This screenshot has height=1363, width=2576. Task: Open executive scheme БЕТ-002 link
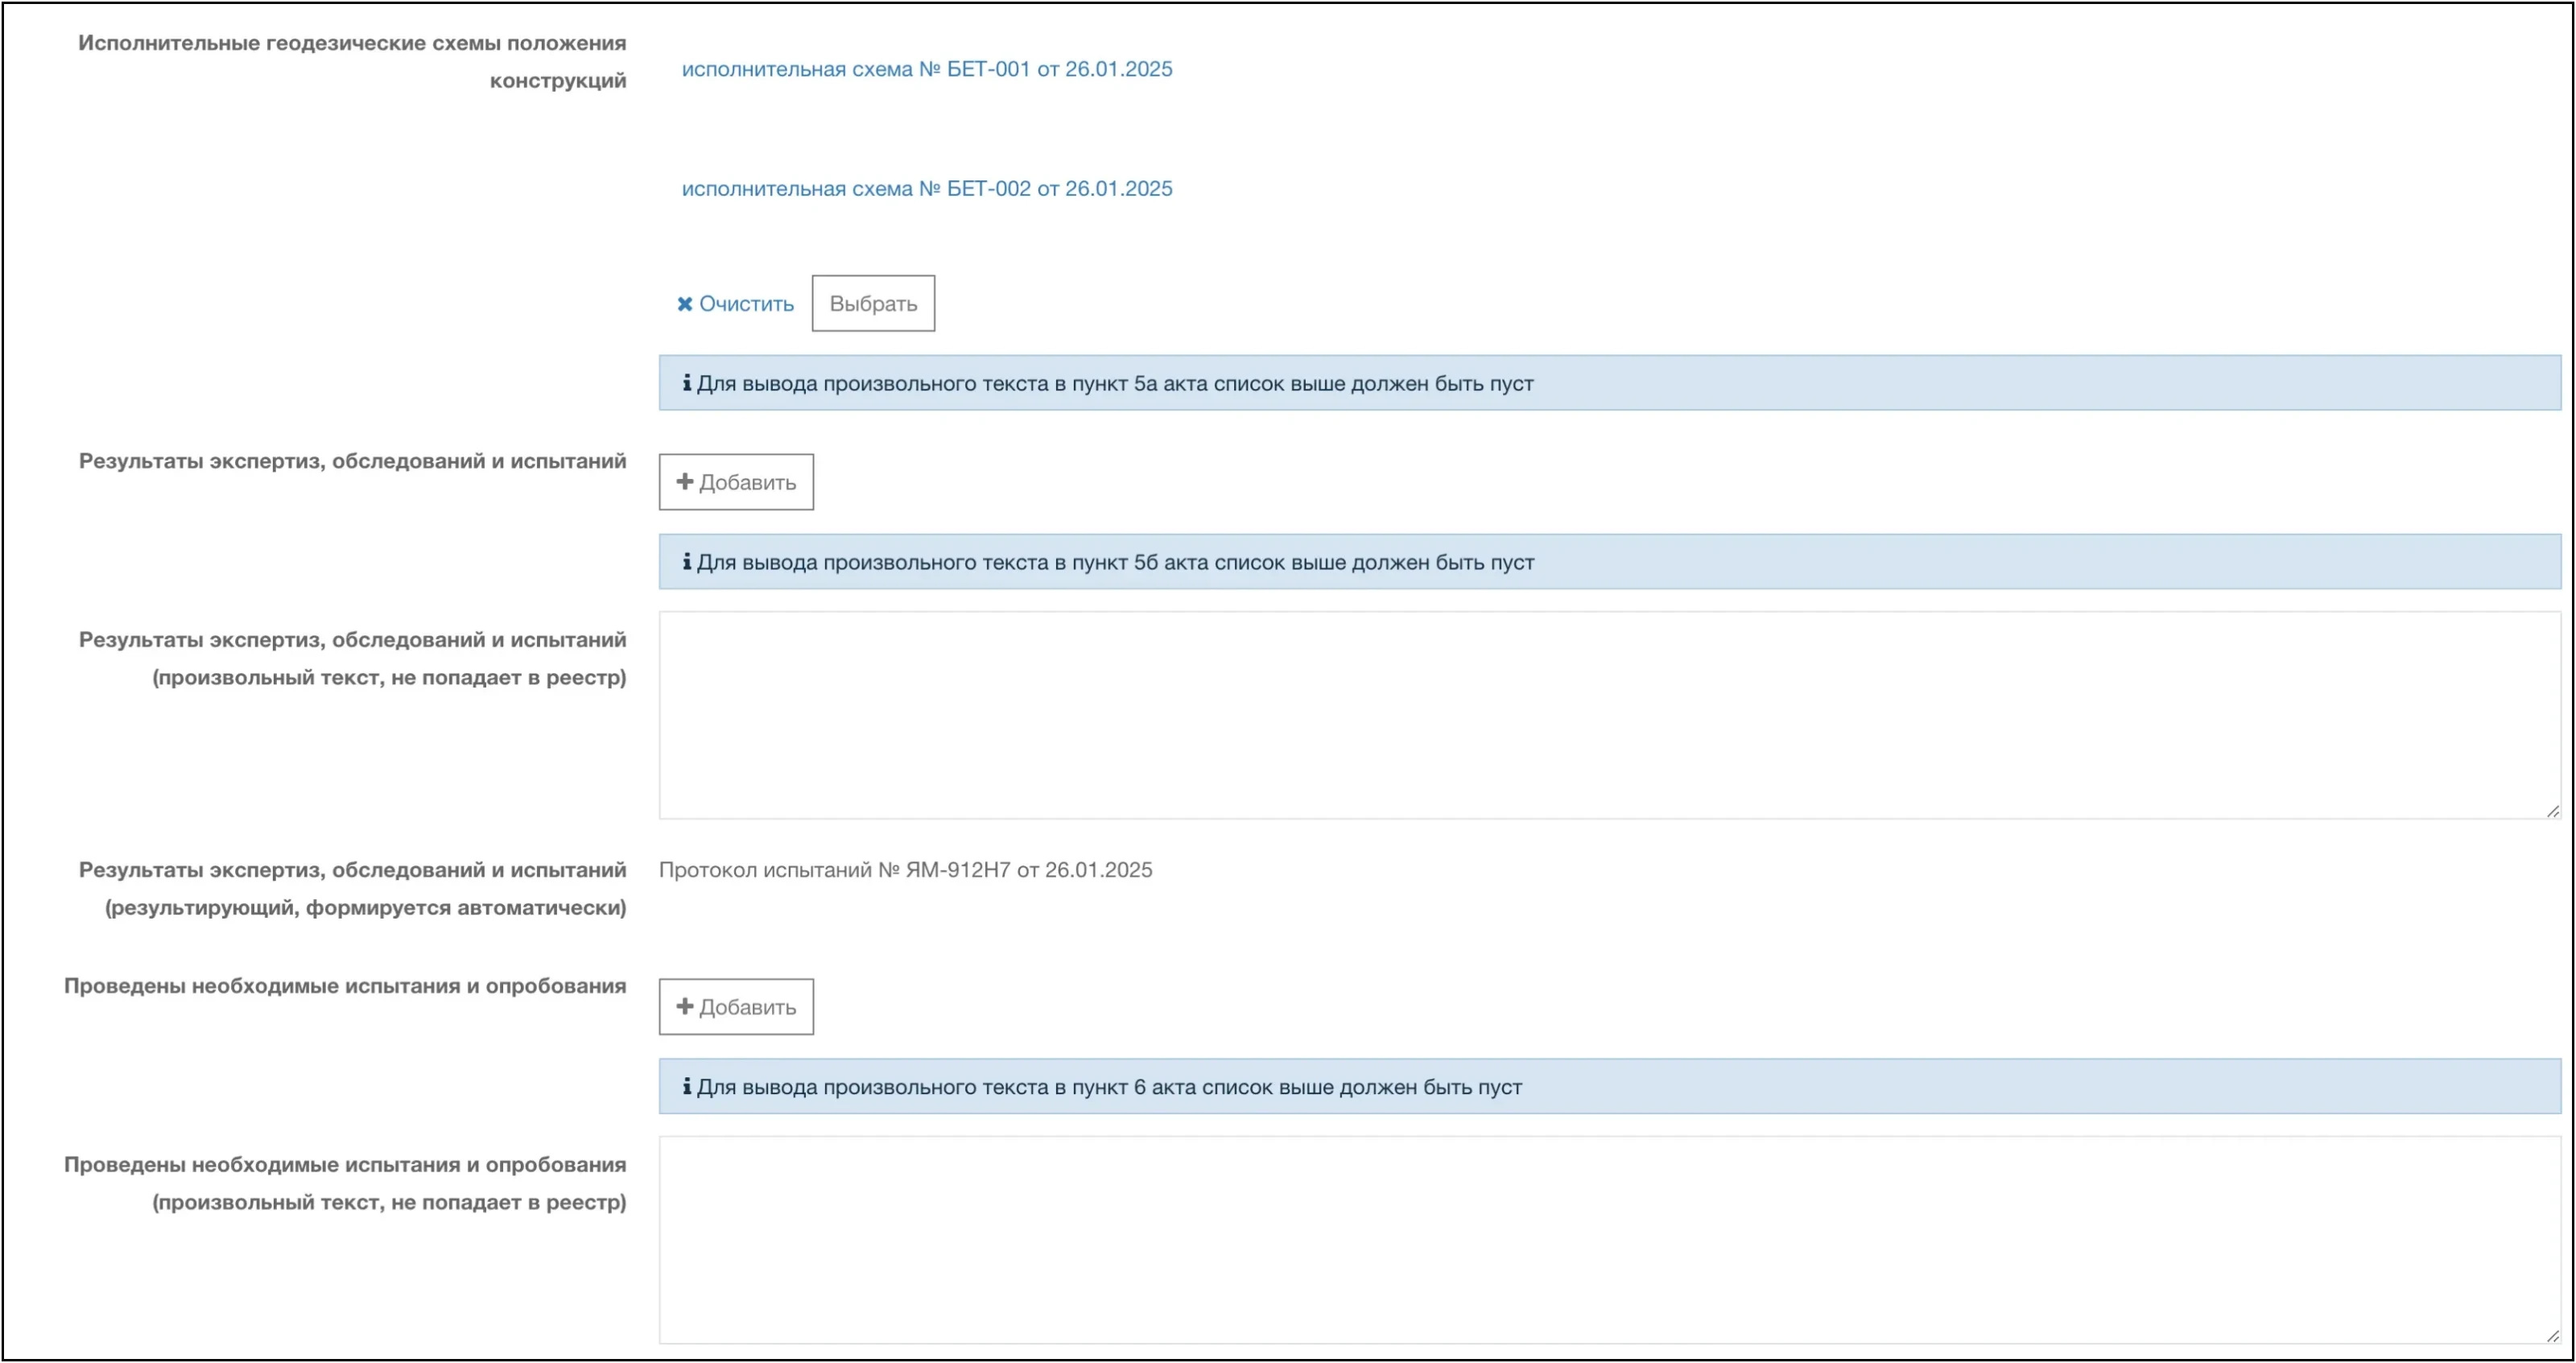click(x=926, y=188)
